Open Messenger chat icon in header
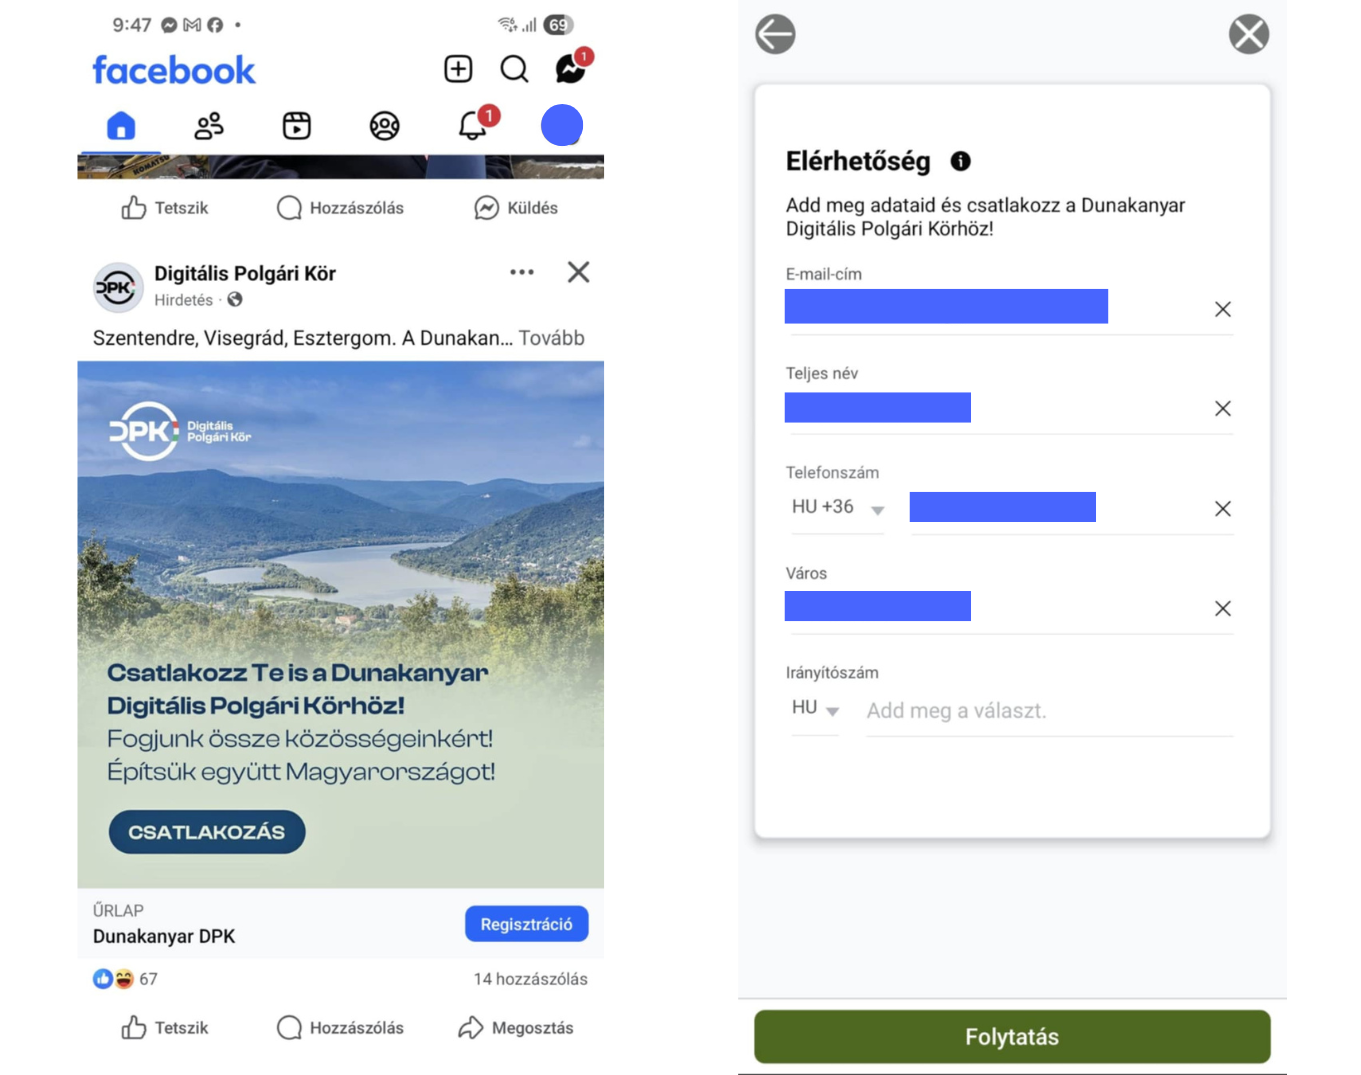 coord(570,69)
